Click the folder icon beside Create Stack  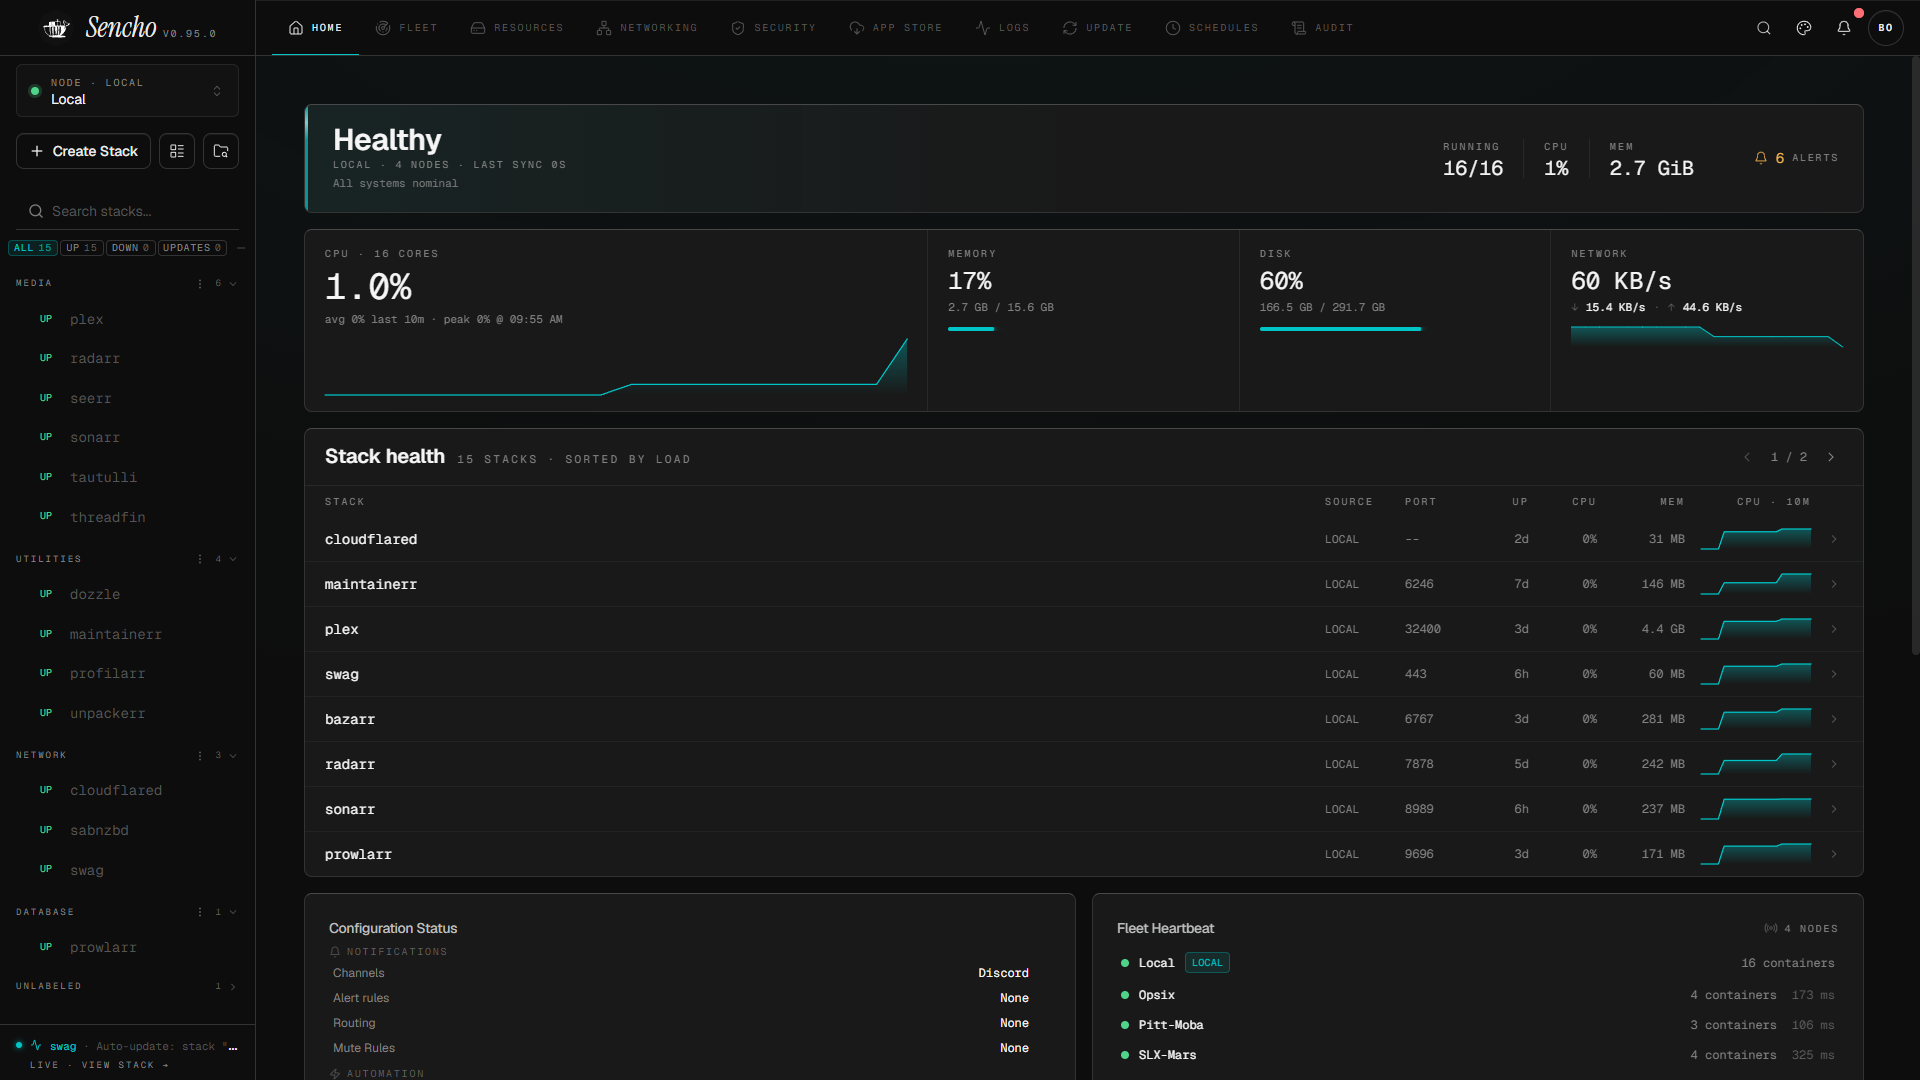pos(221,151)
